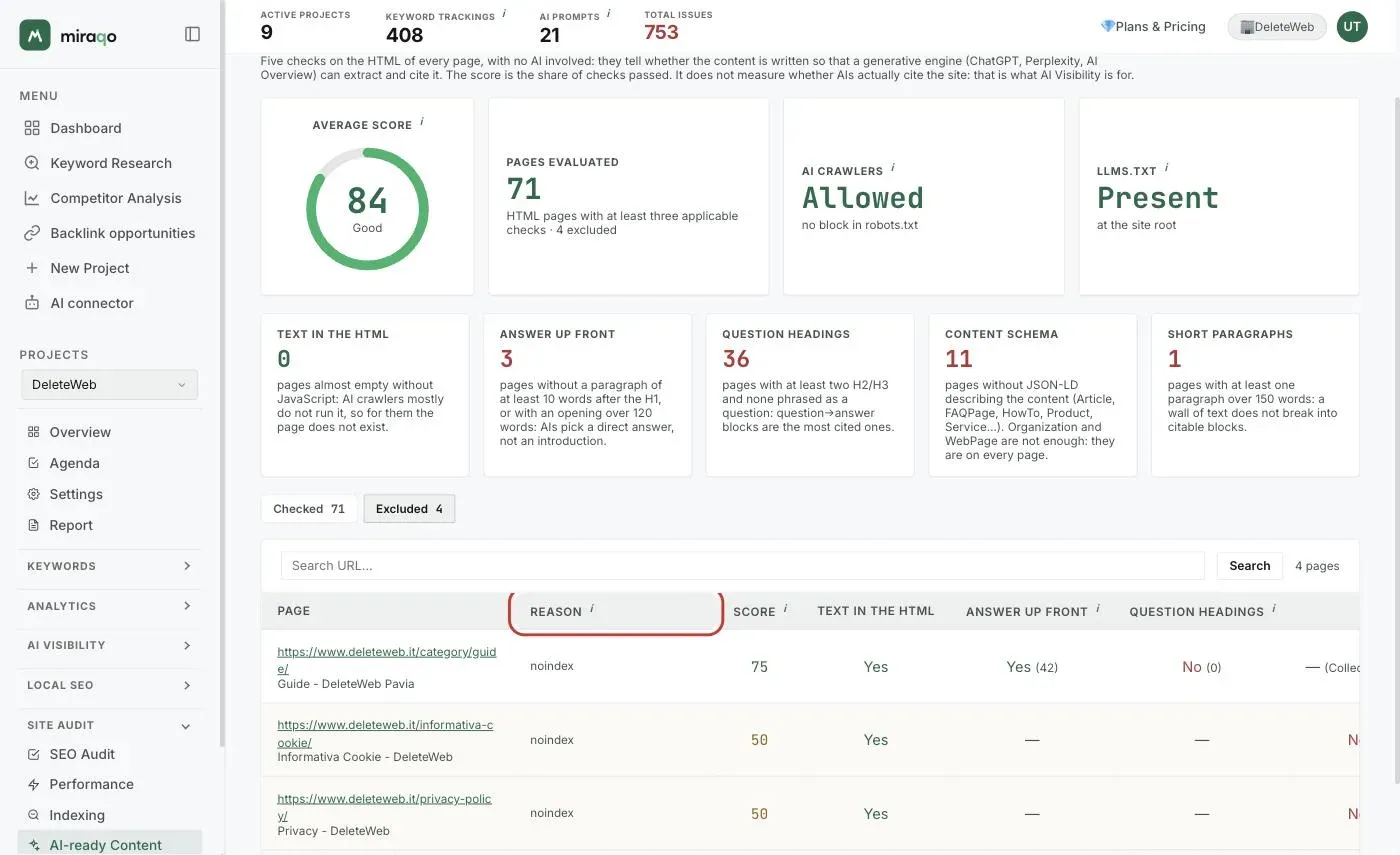Click the DeleteWeb workspace button in header
This screenshot has height=855, width=1400.
[1277, 27]
